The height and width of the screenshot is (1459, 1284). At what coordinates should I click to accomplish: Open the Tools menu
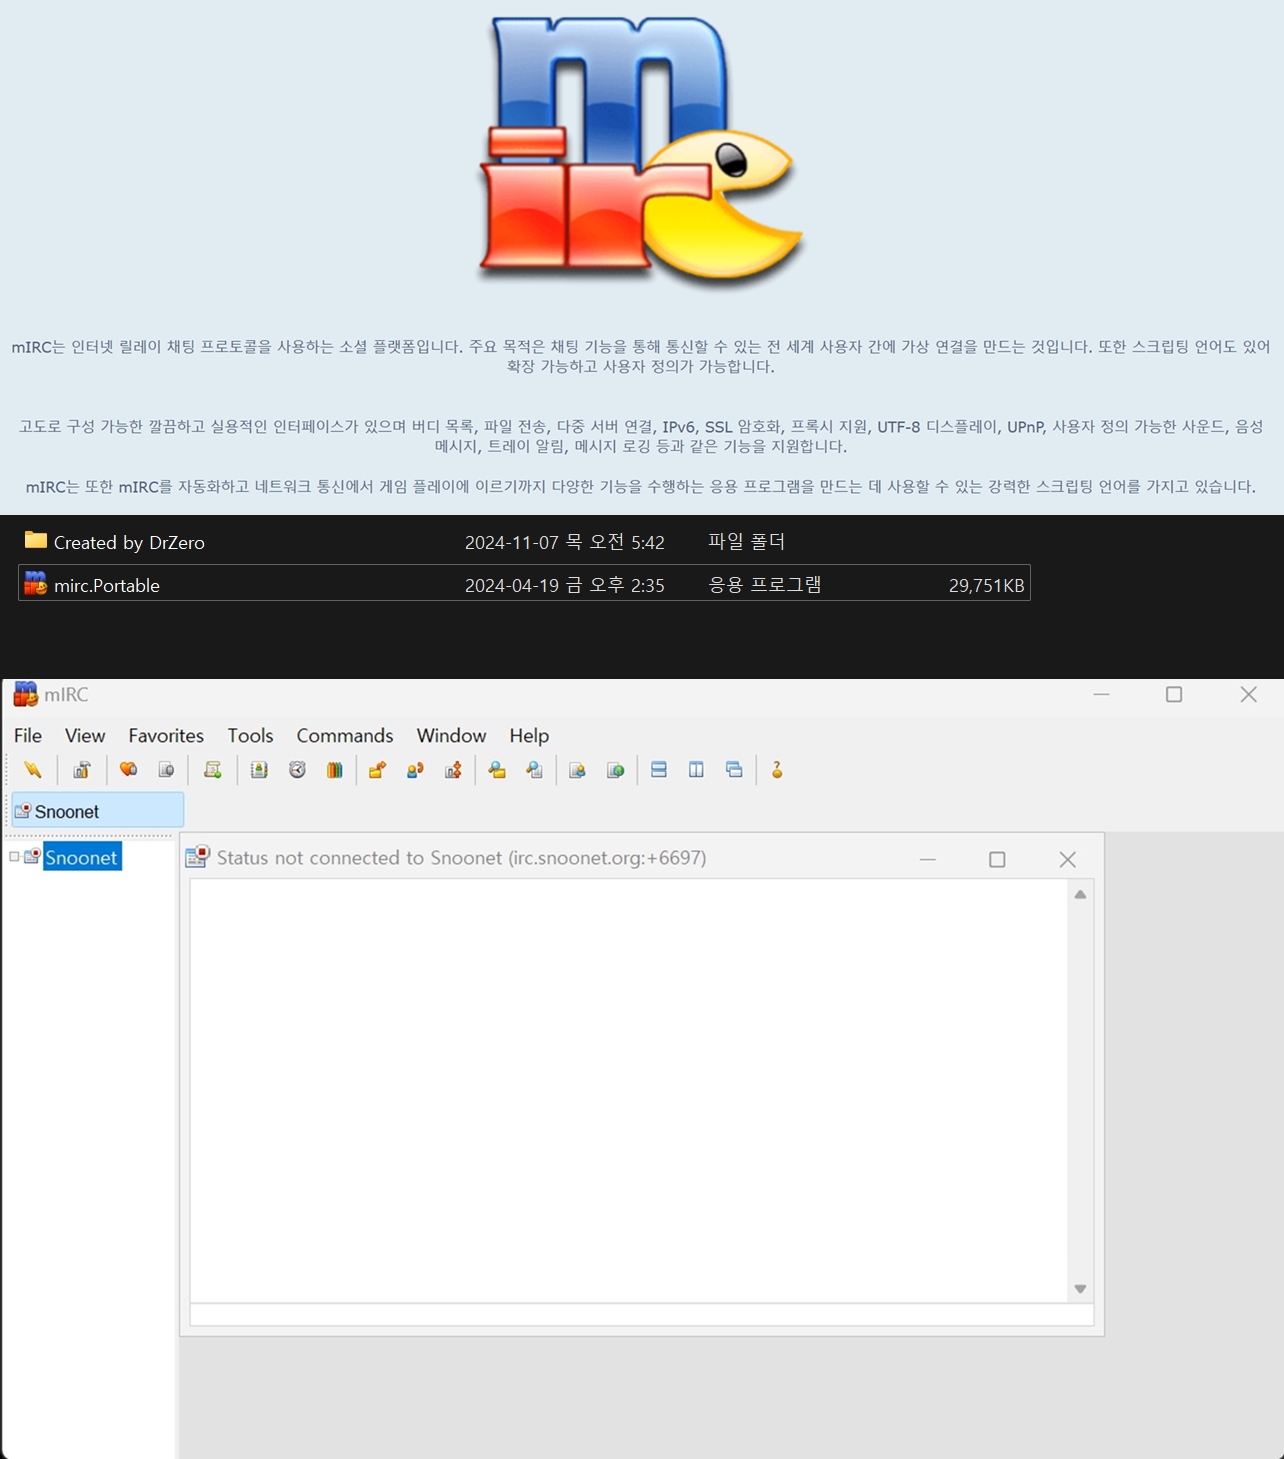point(250,735)
